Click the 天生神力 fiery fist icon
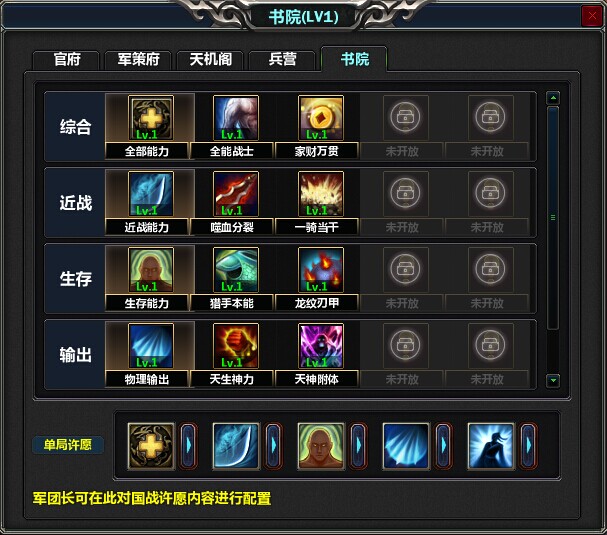 click(236, 346)
